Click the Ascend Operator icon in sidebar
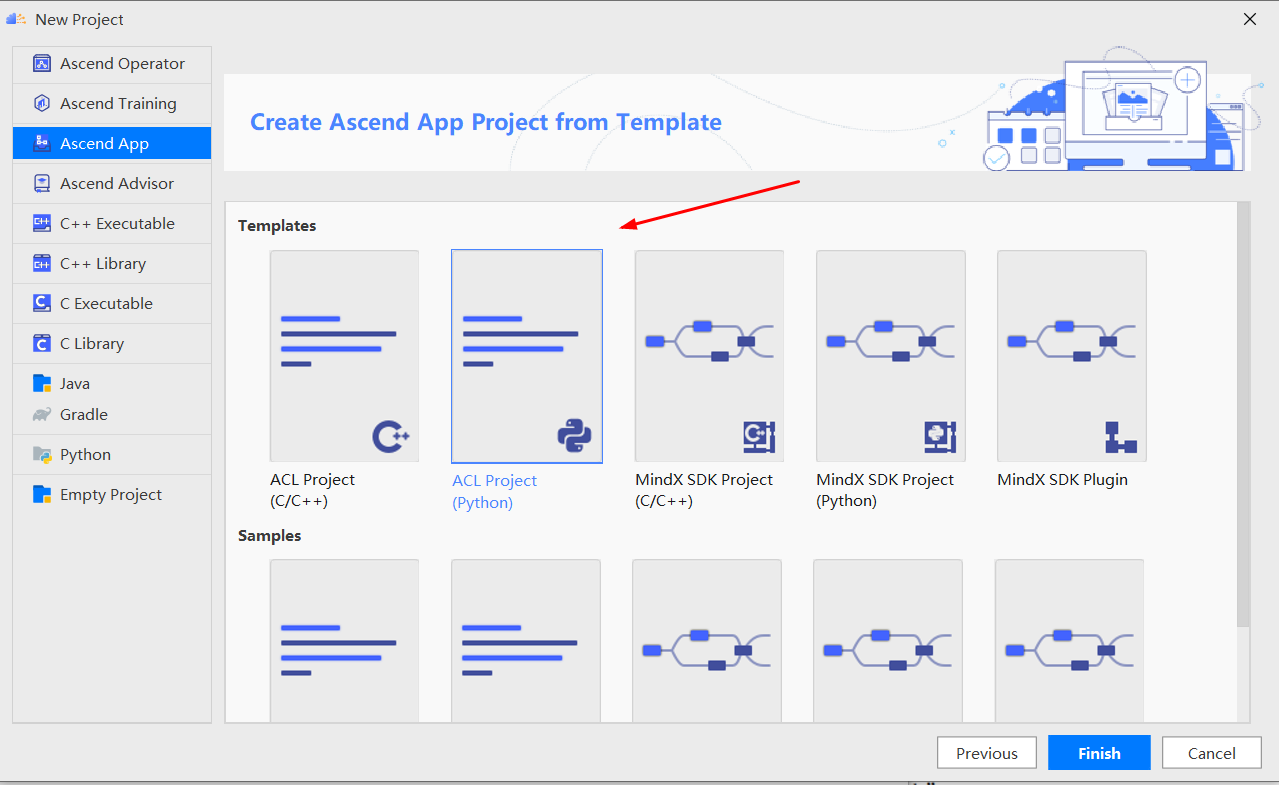Image resolution: width=1279 pixels, height=785 pixels. pyautogui.click(x=42, y=64)
